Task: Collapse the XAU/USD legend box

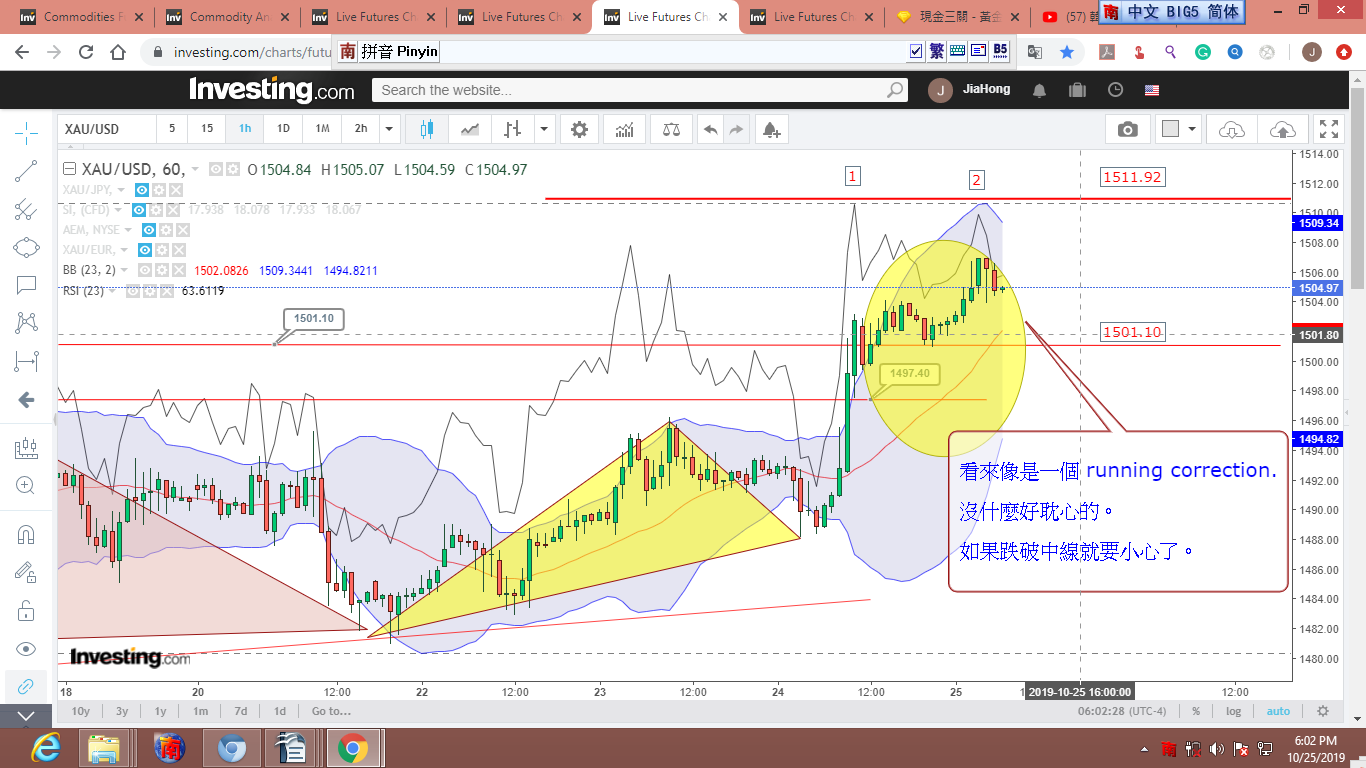Action: [x=68, y=169]
